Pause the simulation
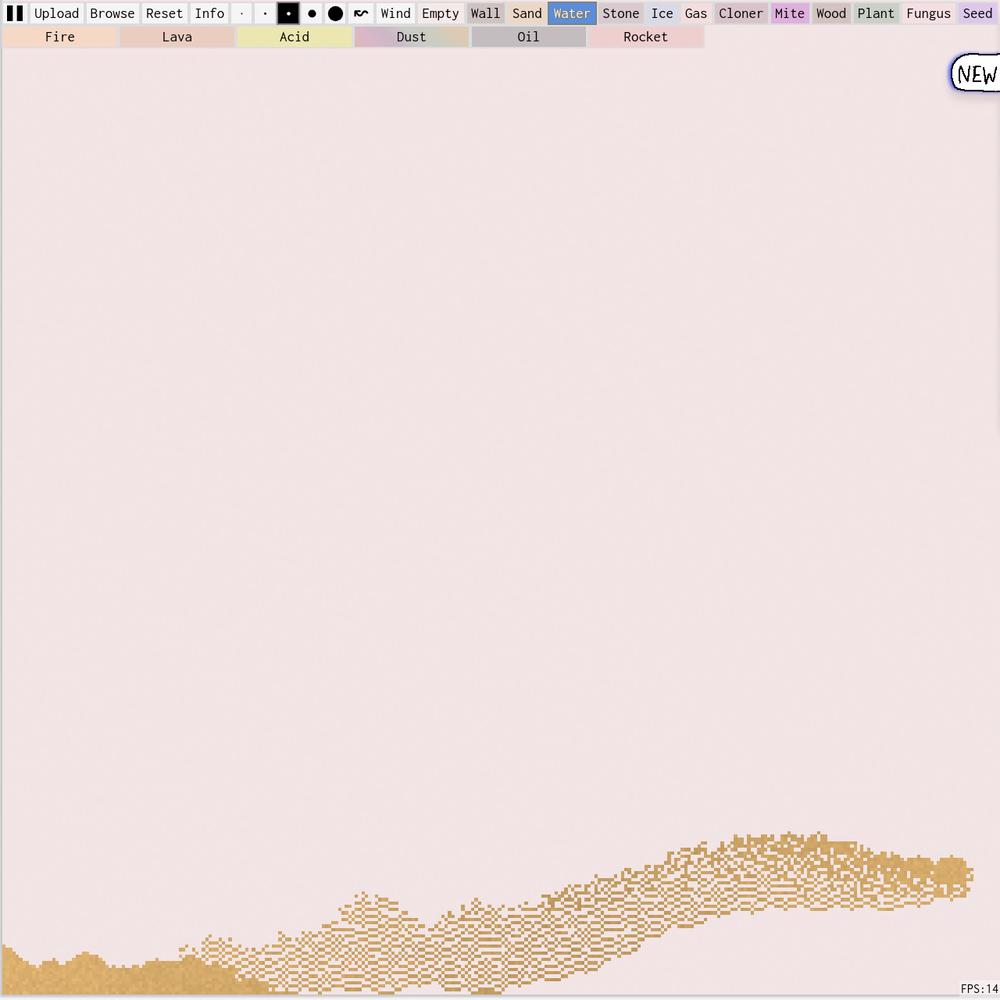 coord(15,13)
